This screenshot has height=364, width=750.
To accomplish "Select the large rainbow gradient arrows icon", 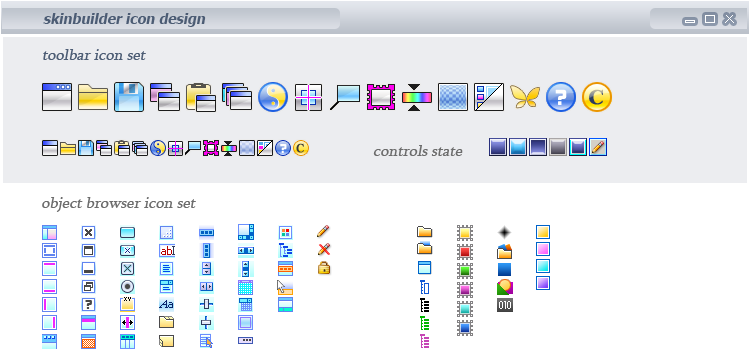I will [x=417, y=97].
